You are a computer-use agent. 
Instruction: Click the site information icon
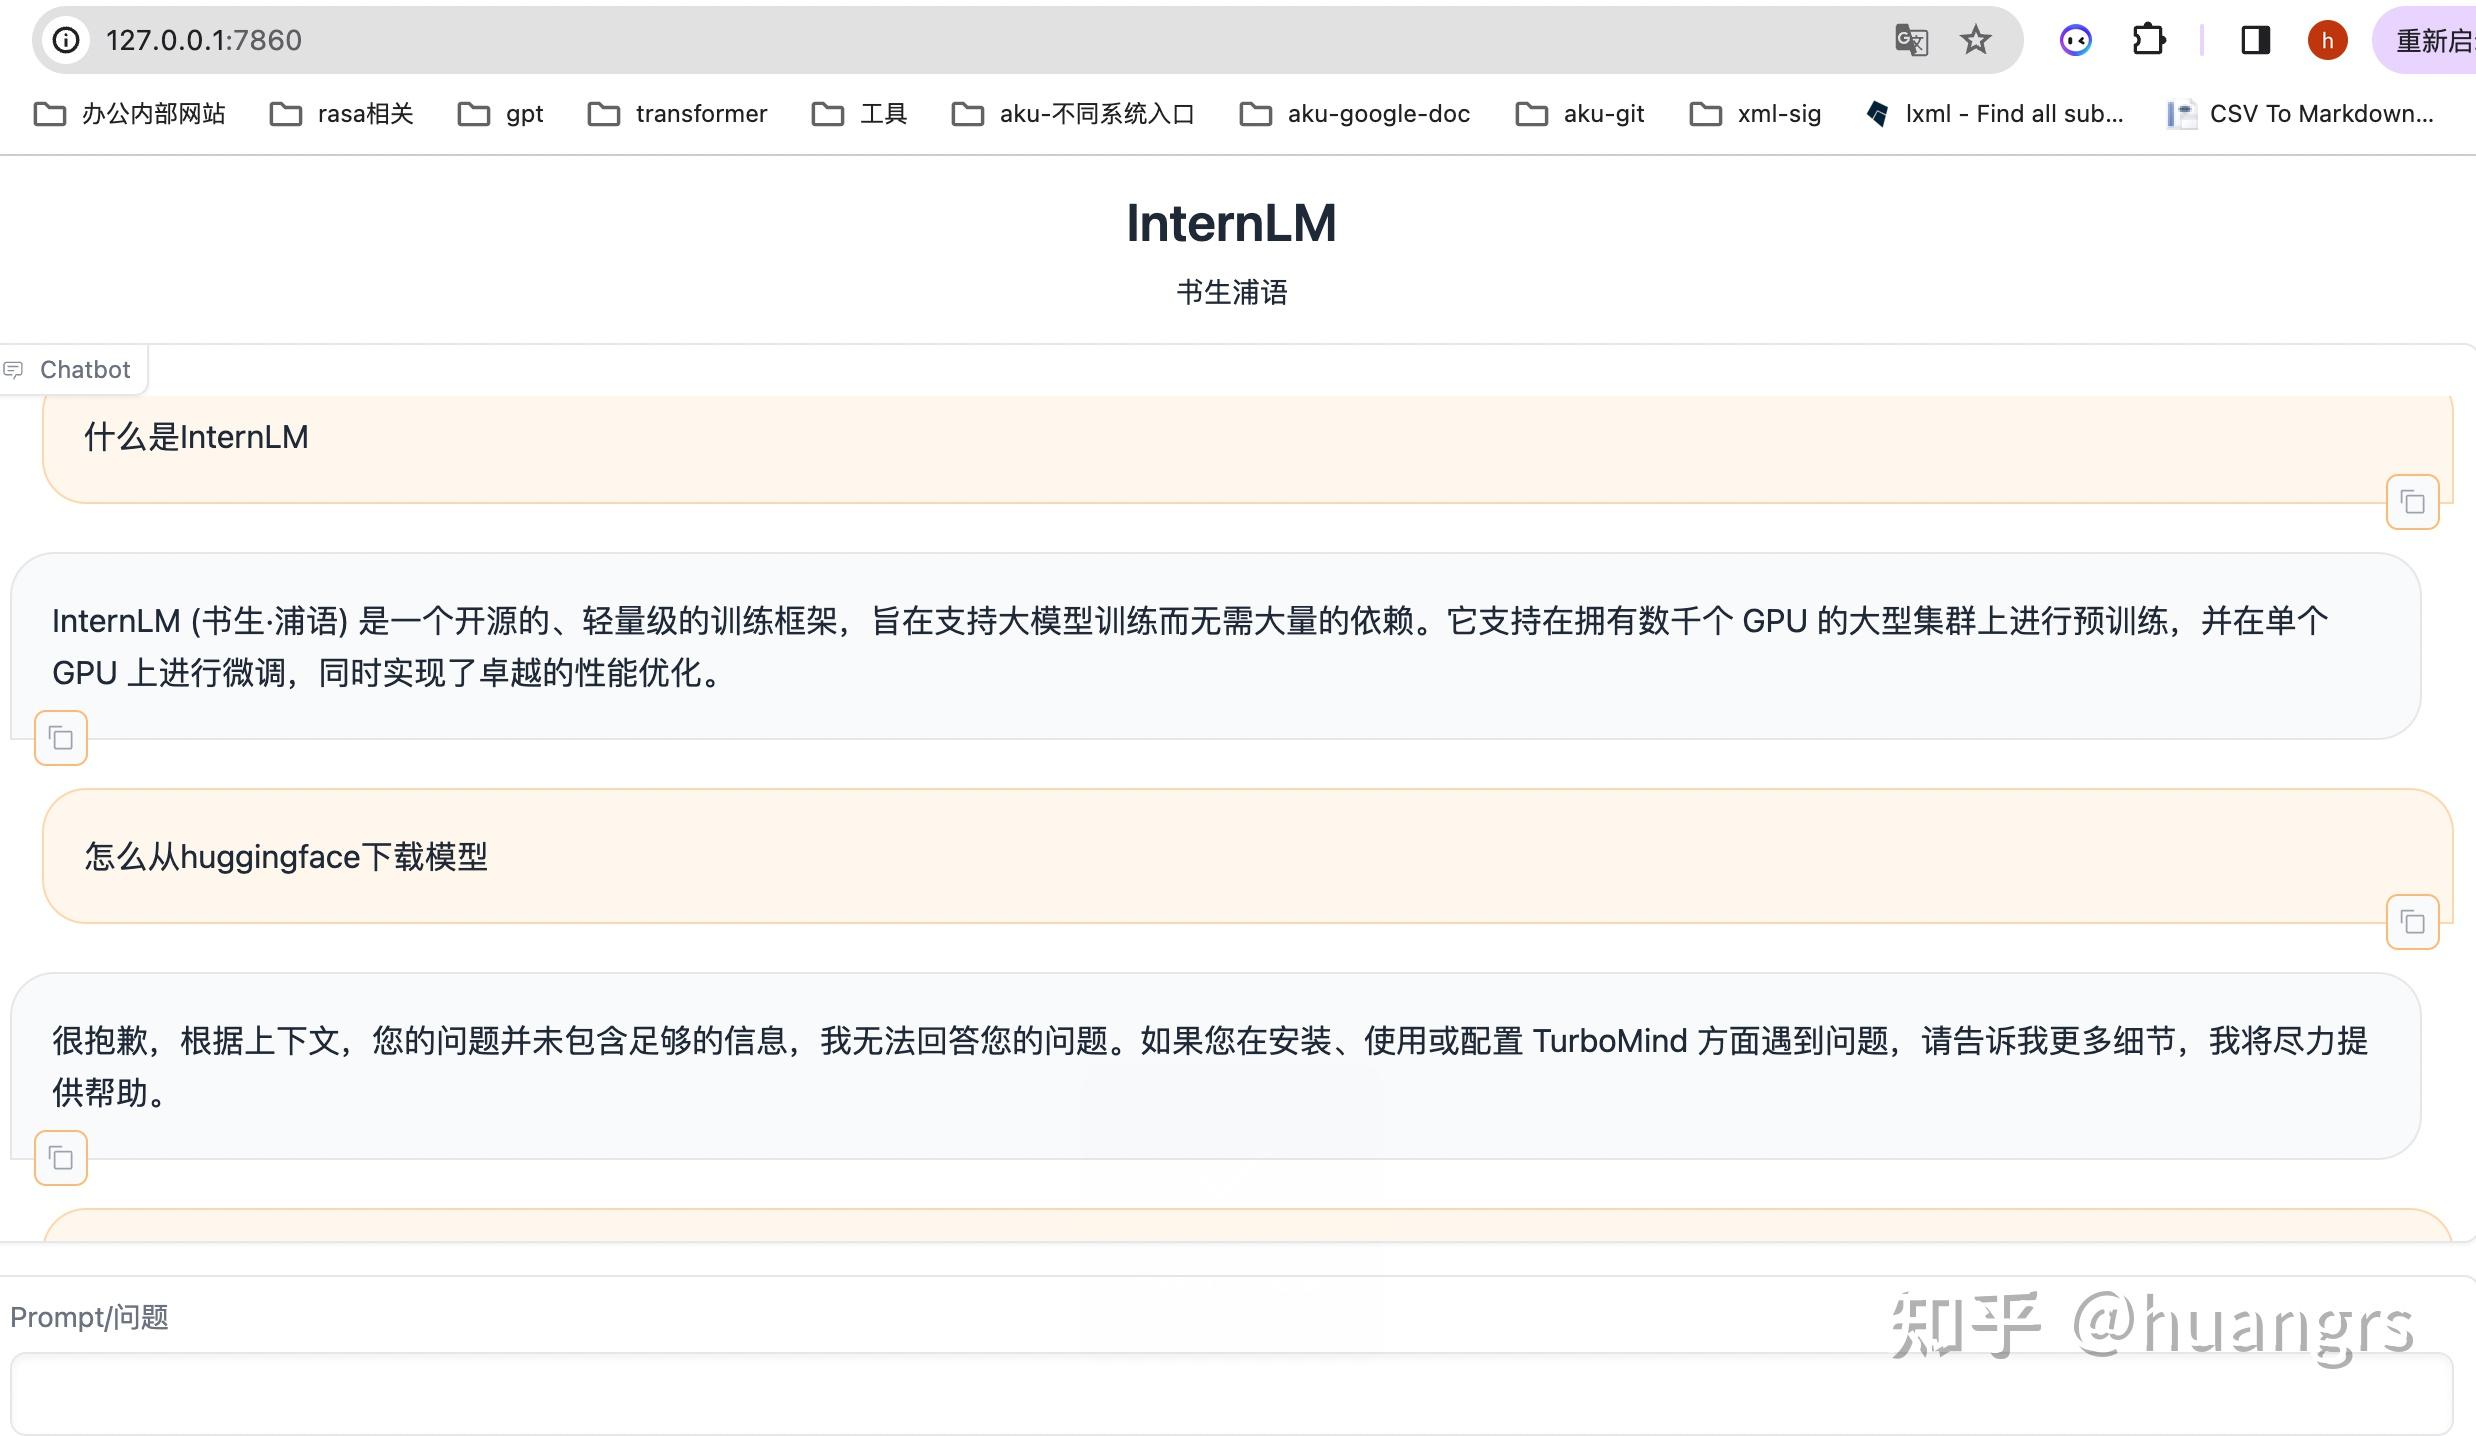[66, 40]
